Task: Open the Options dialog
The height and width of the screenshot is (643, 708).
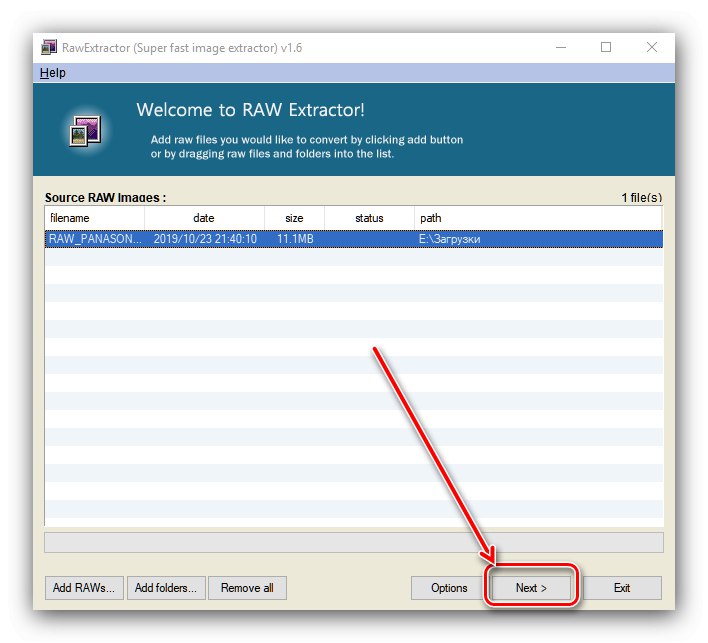Action: point(449,587)
